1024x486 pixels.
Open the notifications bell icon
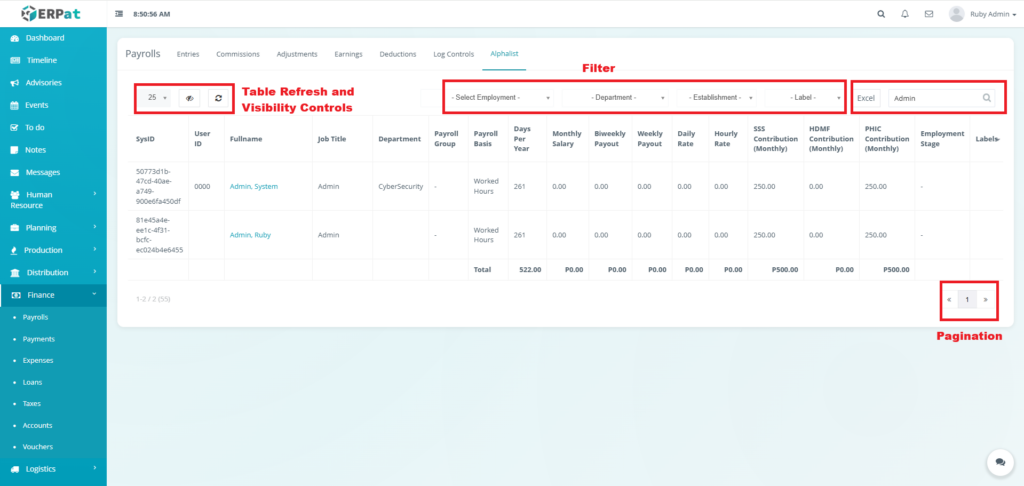pos(905,14)
